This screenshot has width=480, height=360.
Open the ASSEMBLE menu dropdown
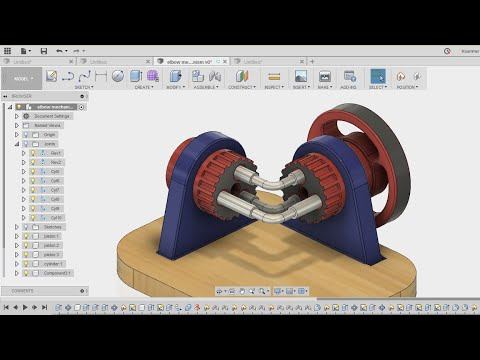(x=206, y=87)
